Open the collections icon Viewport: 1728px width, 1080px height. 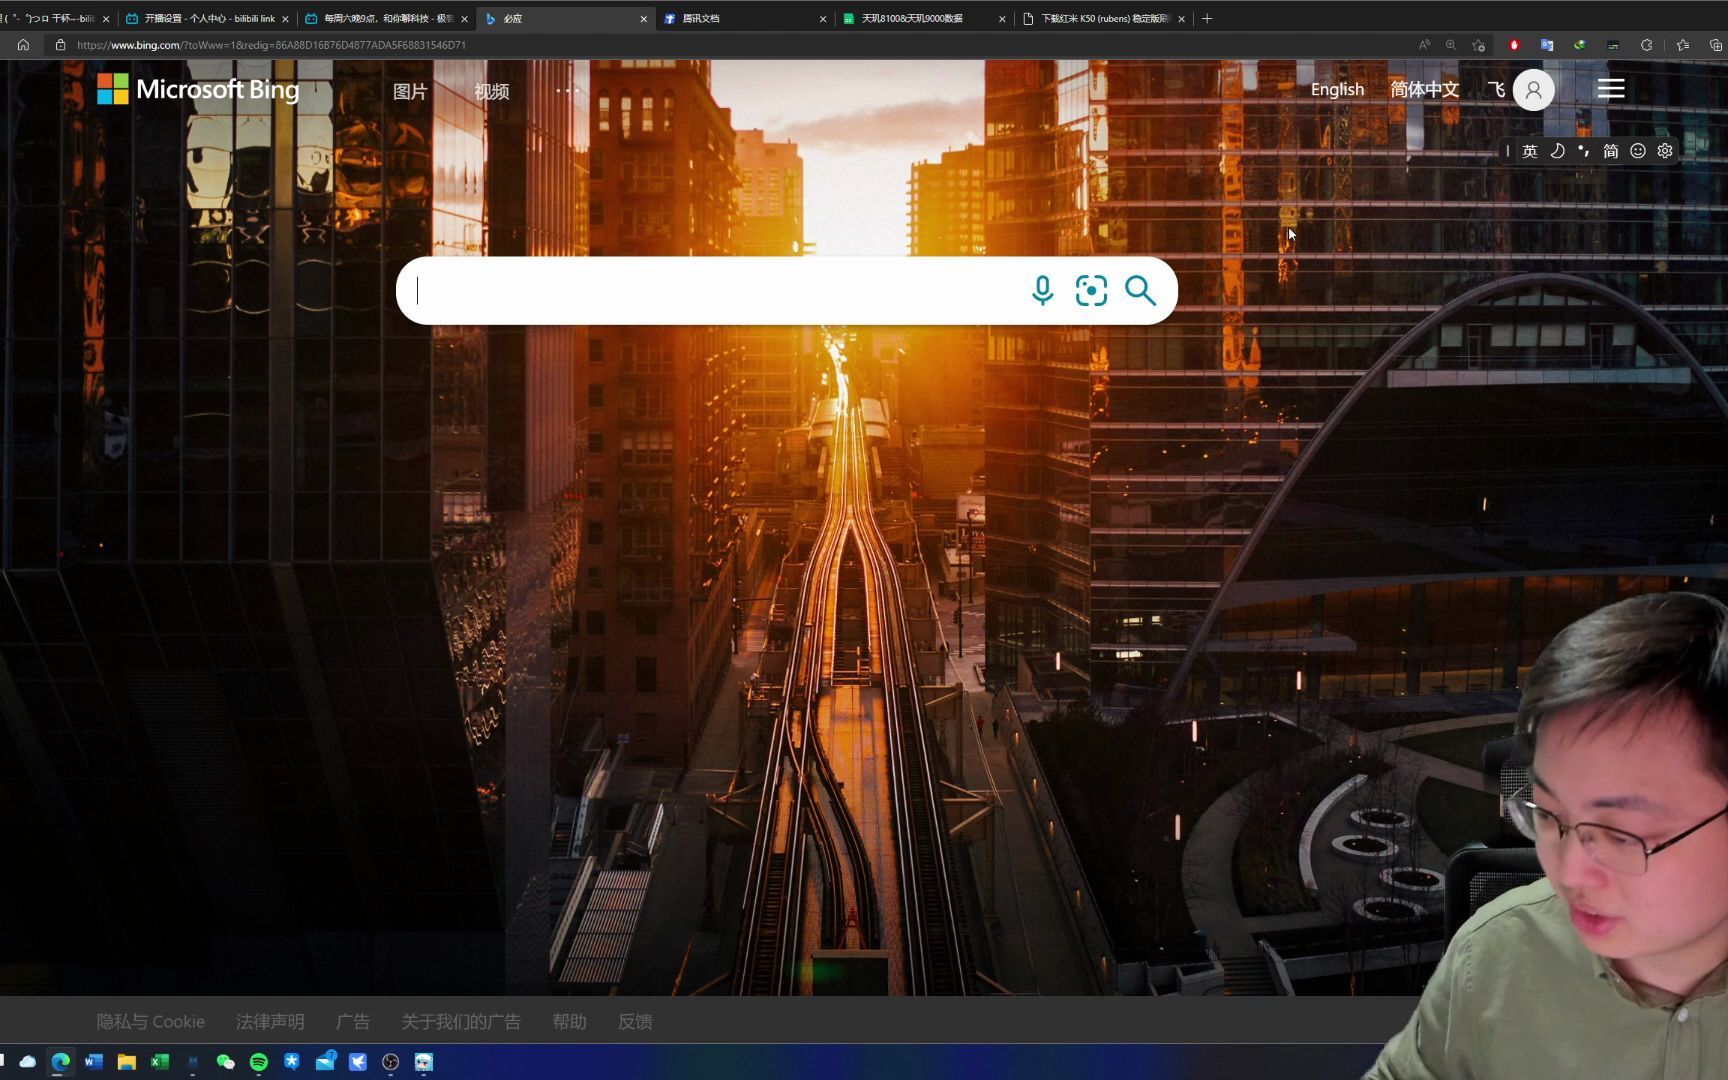coord(1716,45)
